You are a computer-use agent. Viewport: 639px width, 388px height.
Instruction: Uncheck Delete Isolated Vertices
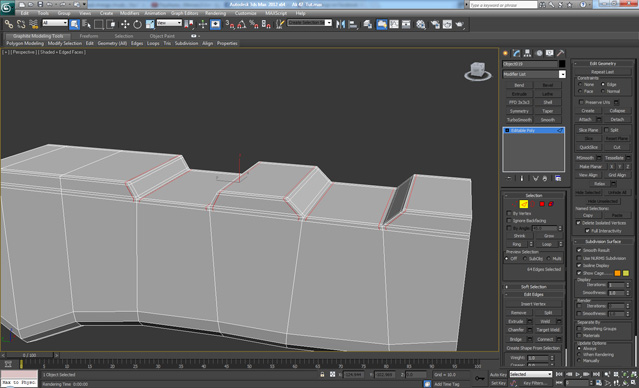pyautogui.click(x=578, y=223)
